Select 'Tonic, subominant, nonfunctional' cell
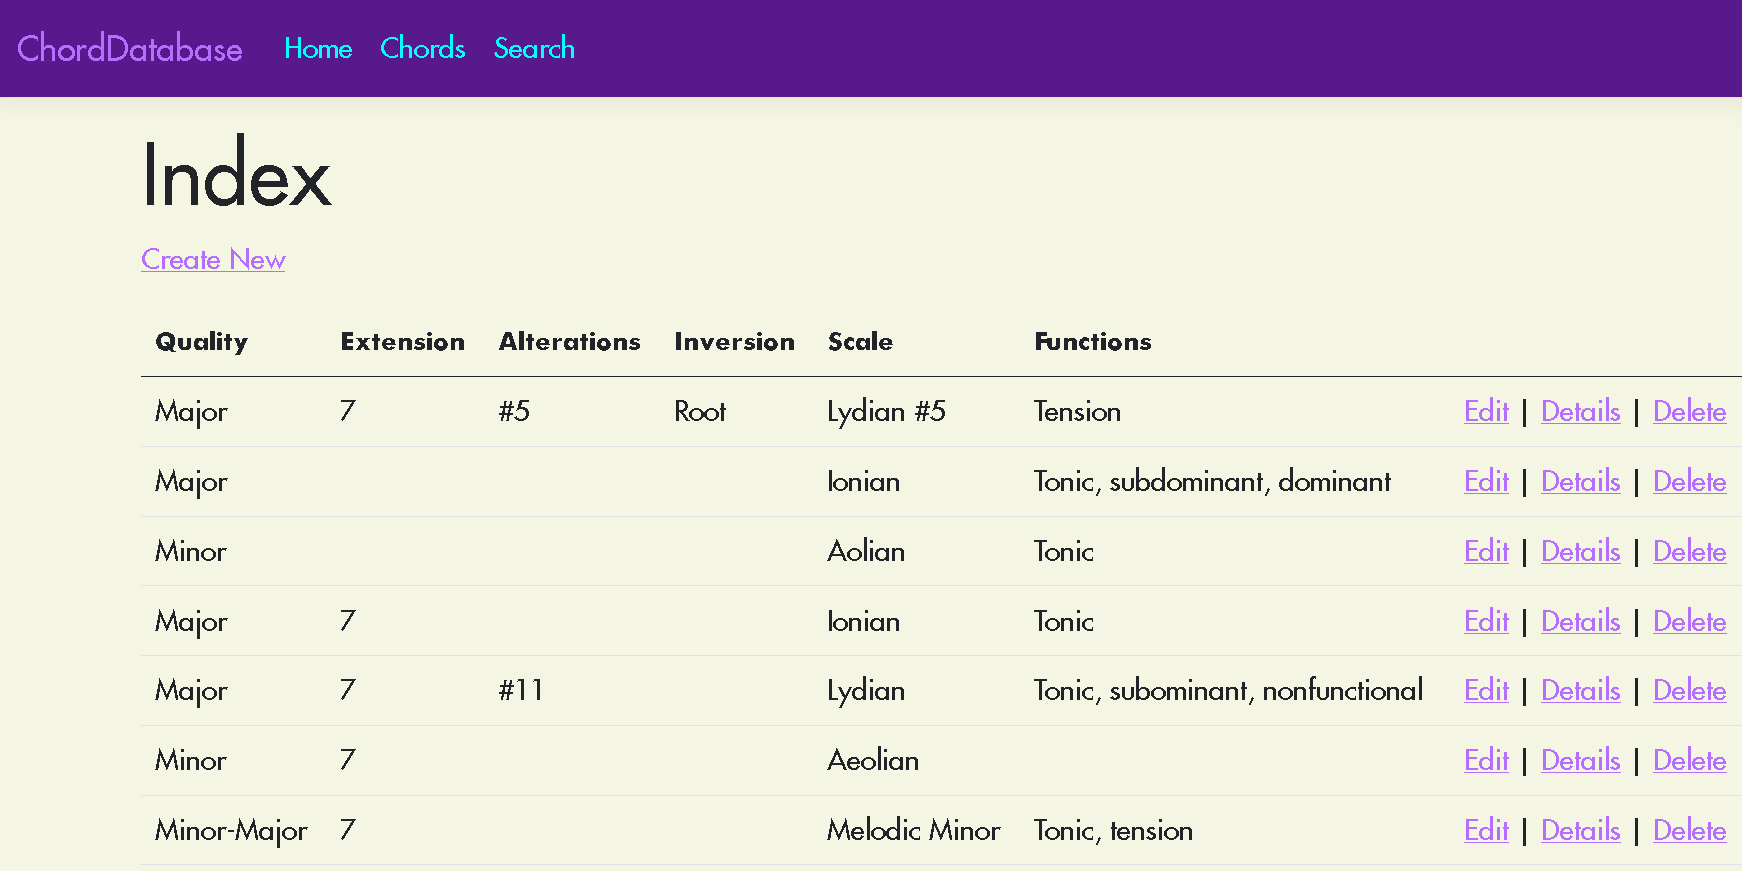This screenshot has width=1742, height=872. [1228, 690]
